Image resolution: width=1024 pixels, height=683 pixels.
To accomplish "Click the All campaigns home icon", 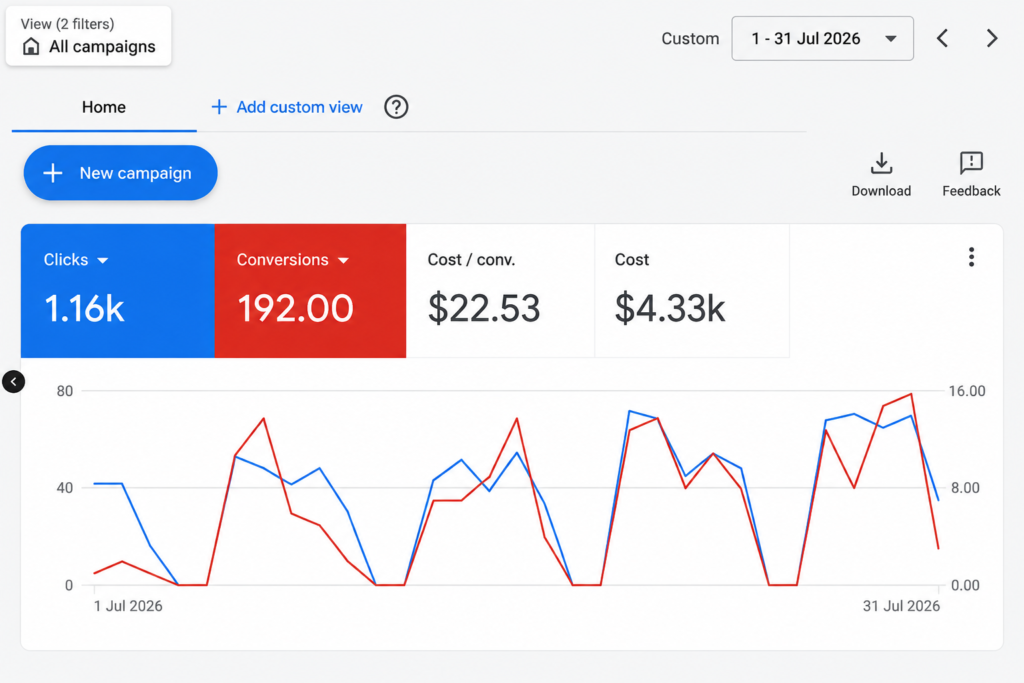I will pyautogui.click(x=31, y=46).
